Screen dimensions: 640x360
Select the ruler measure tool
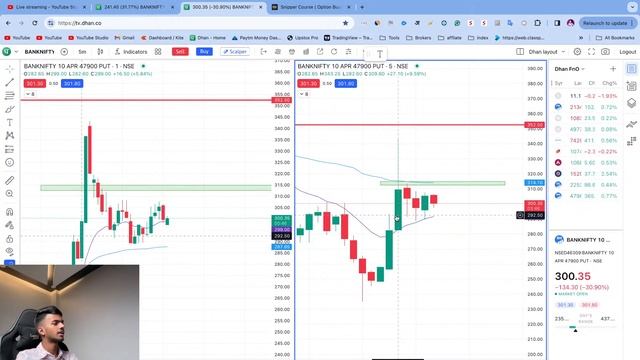[x=9, y=180]
